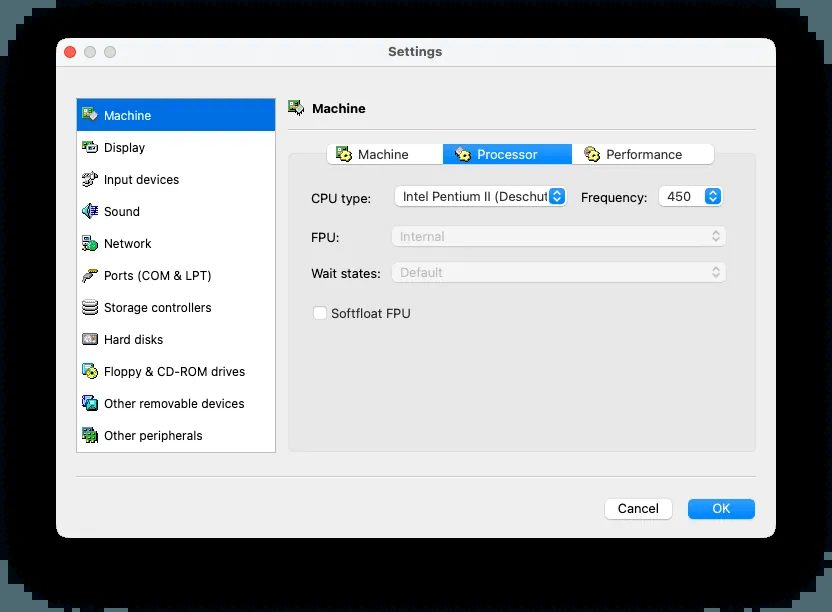Screen dimensions: 832x612
Task: Click the Frequency label
Action: click(x=614, y=197)
